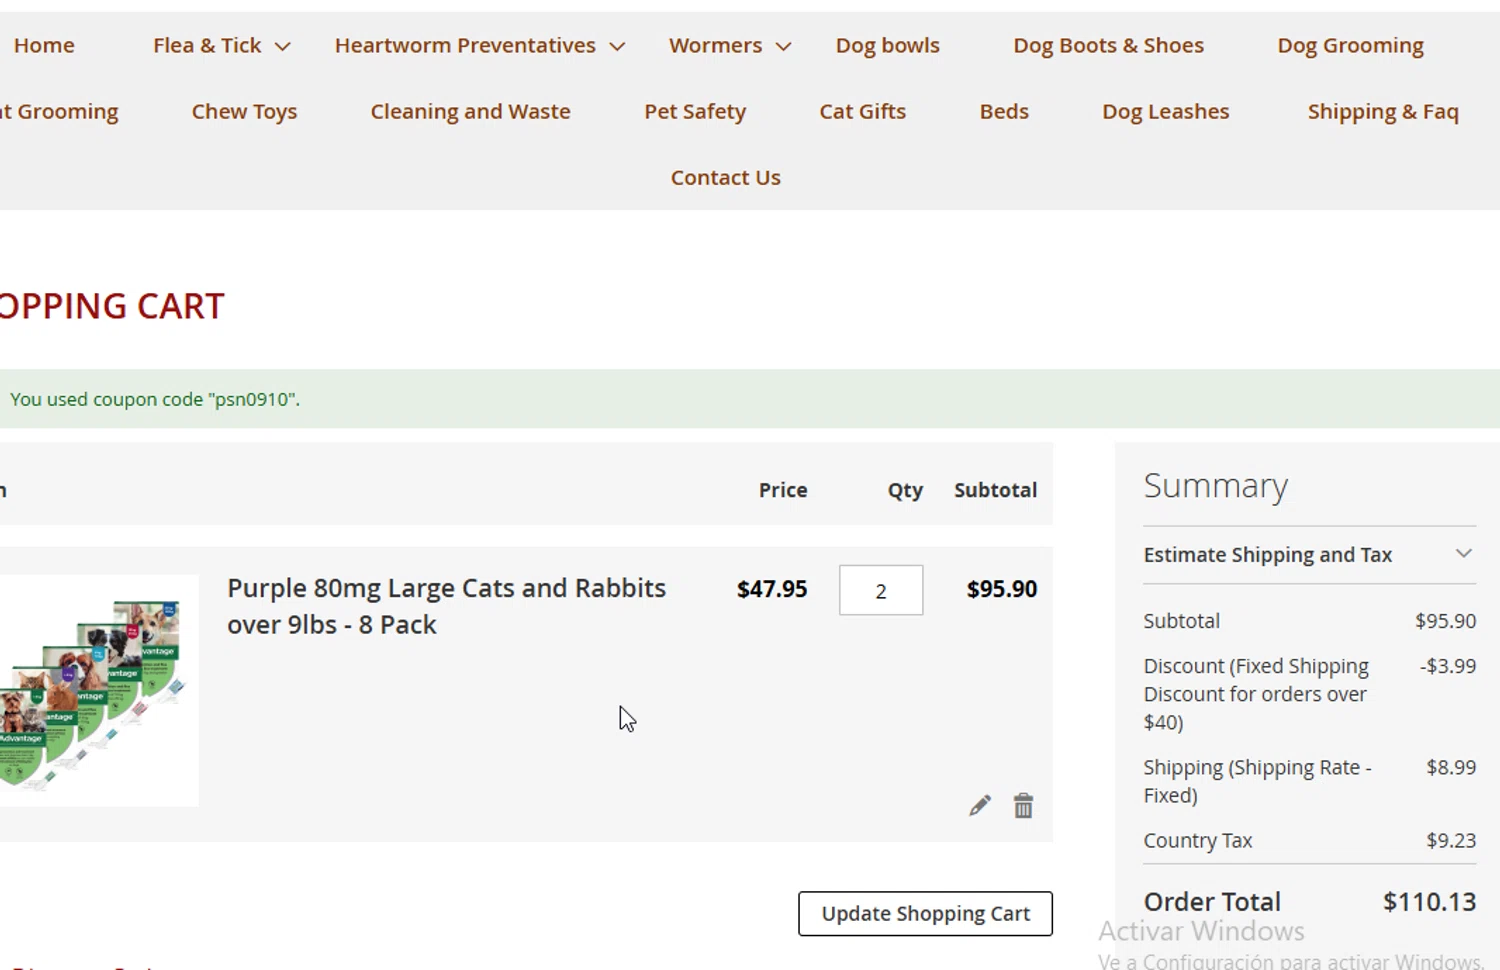Screen dimensions: 1500x970
Task: Open Dog Leashes category
Action: pos(1166,112)
